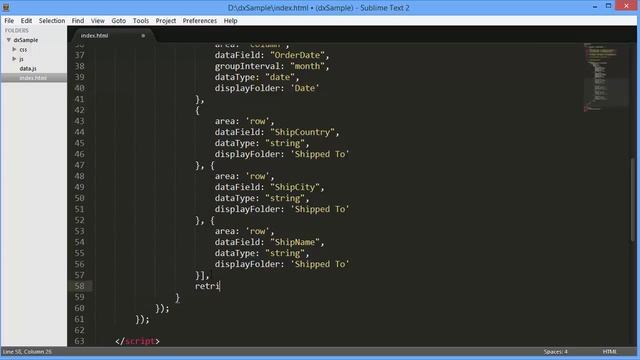Open index.html in the sidebar
The width and height of the screenshot is (640, 360).
pos(33,78)
